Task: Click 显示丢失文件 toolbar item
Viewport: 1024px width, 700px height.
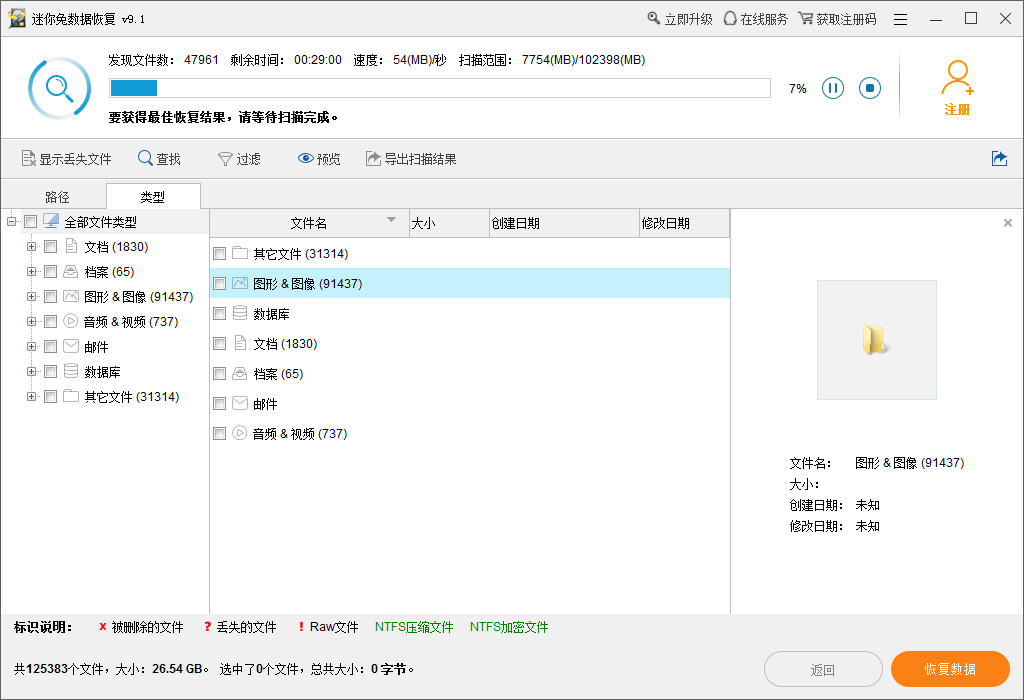Action: pyautogui.click(x=67, y=159)
